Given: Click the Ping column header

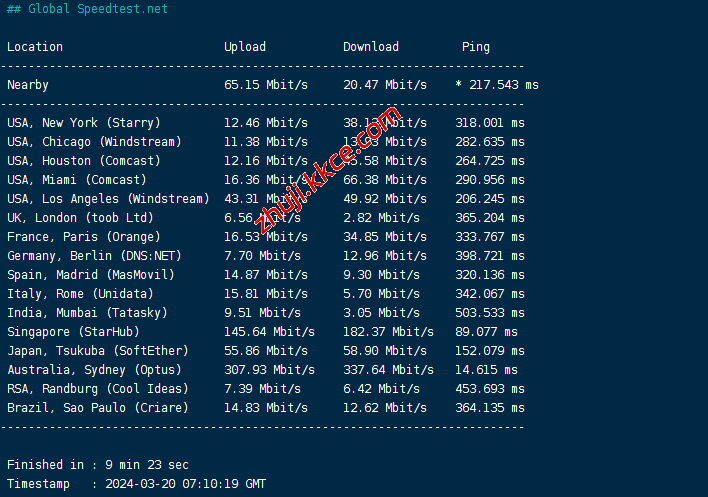Looking at the screenshot, I should 476,47.
